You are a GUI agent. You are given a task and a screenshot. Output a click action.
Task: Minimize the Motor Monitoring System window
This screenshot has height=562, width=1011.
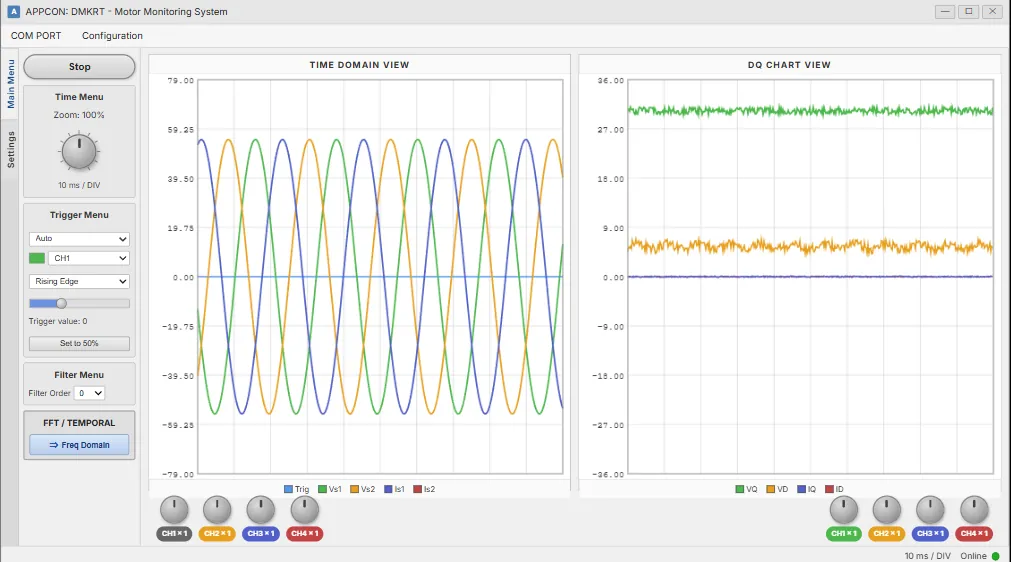(x=945, y=12)
